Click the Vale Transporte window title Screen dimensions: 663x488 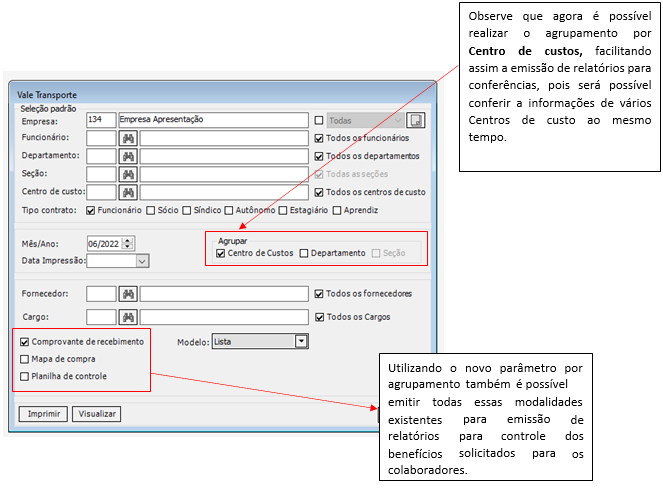coord(47,95)
